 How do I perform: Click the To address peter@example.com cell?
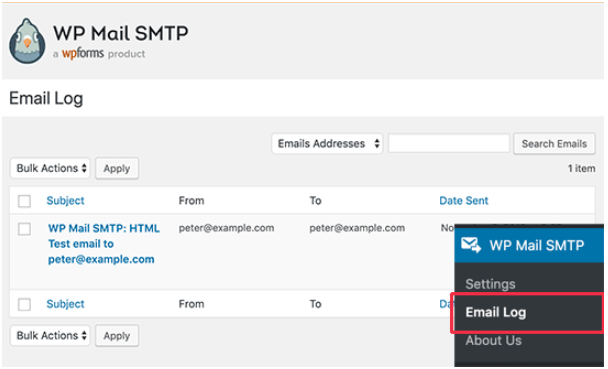tap(357, 228)
